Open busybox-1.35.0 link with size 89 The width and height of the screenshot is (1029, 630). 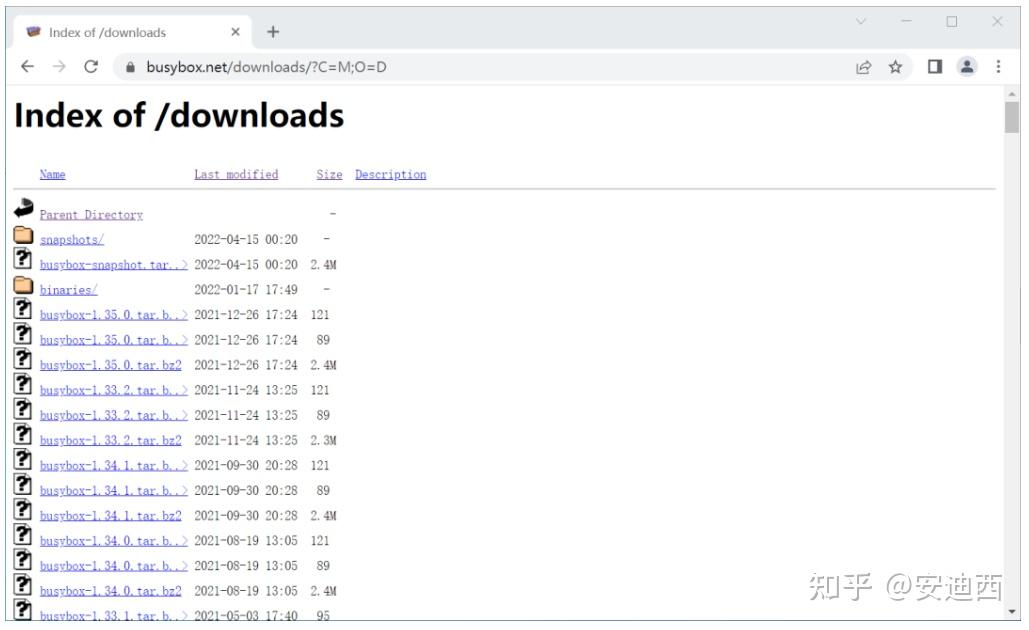point(114,340)
